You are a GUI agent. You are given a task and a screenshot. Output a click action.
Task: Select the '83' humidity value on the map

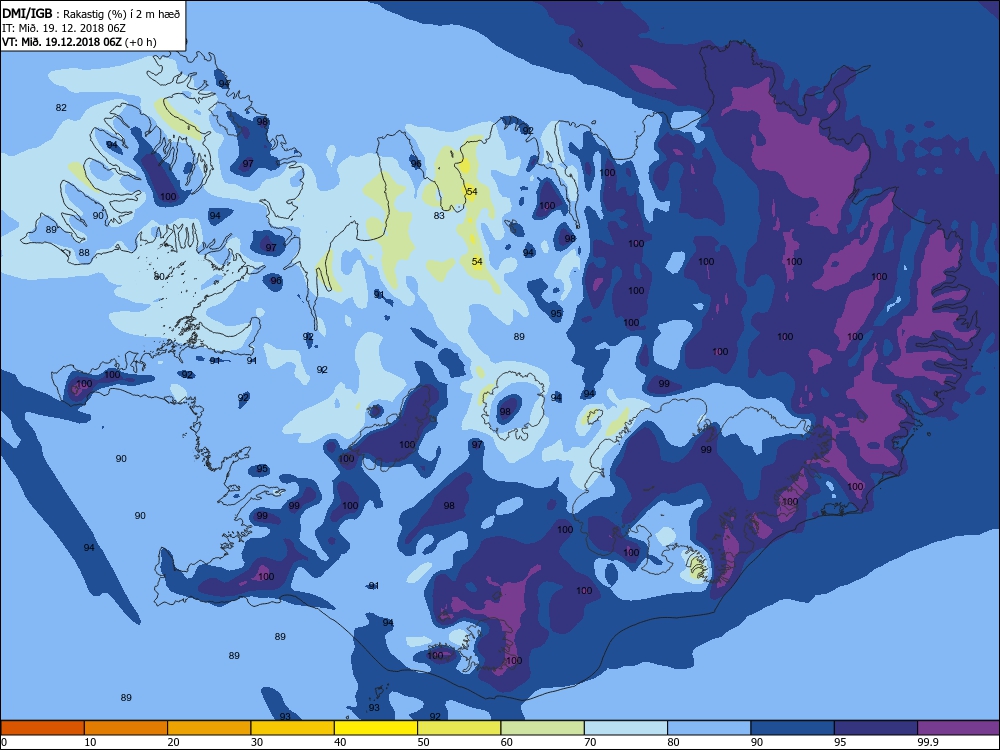coord(439,216)
